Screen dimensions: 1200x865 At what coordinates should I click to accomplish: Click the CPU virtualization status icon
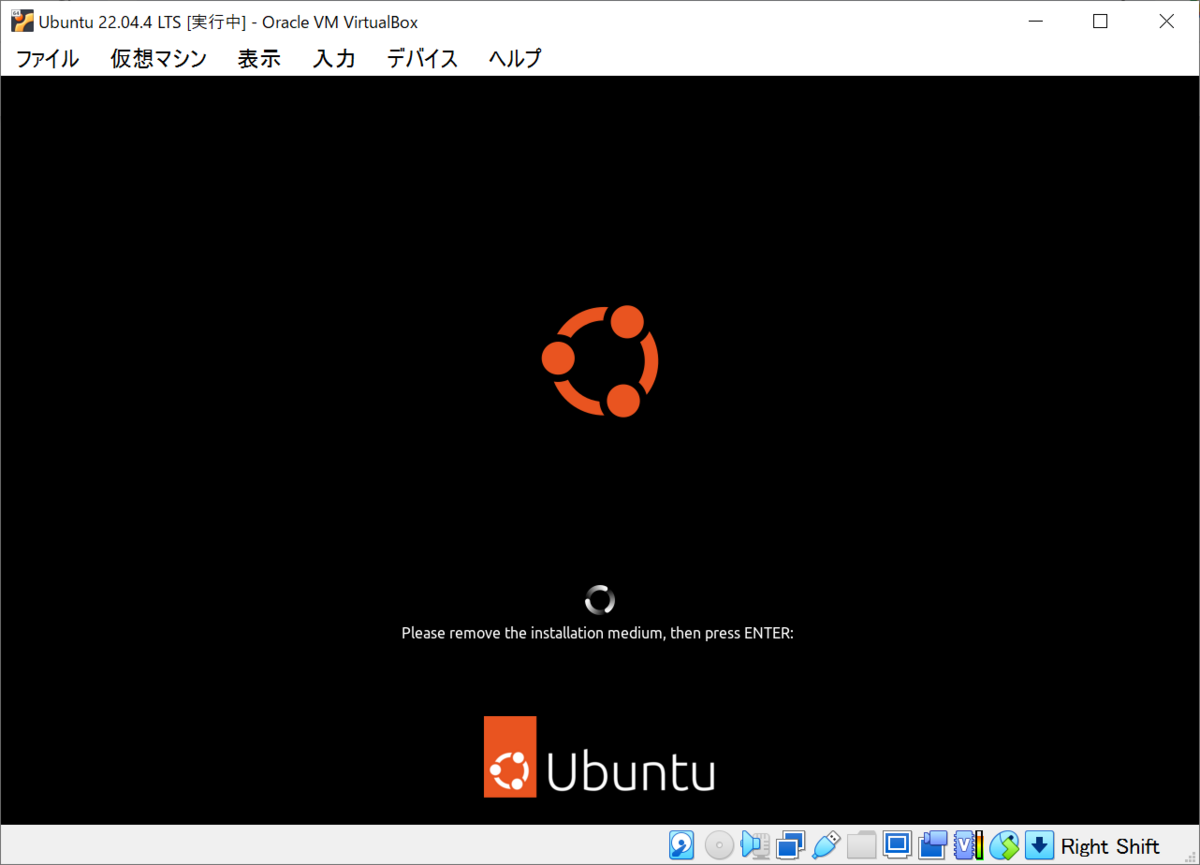coord(969,846)
